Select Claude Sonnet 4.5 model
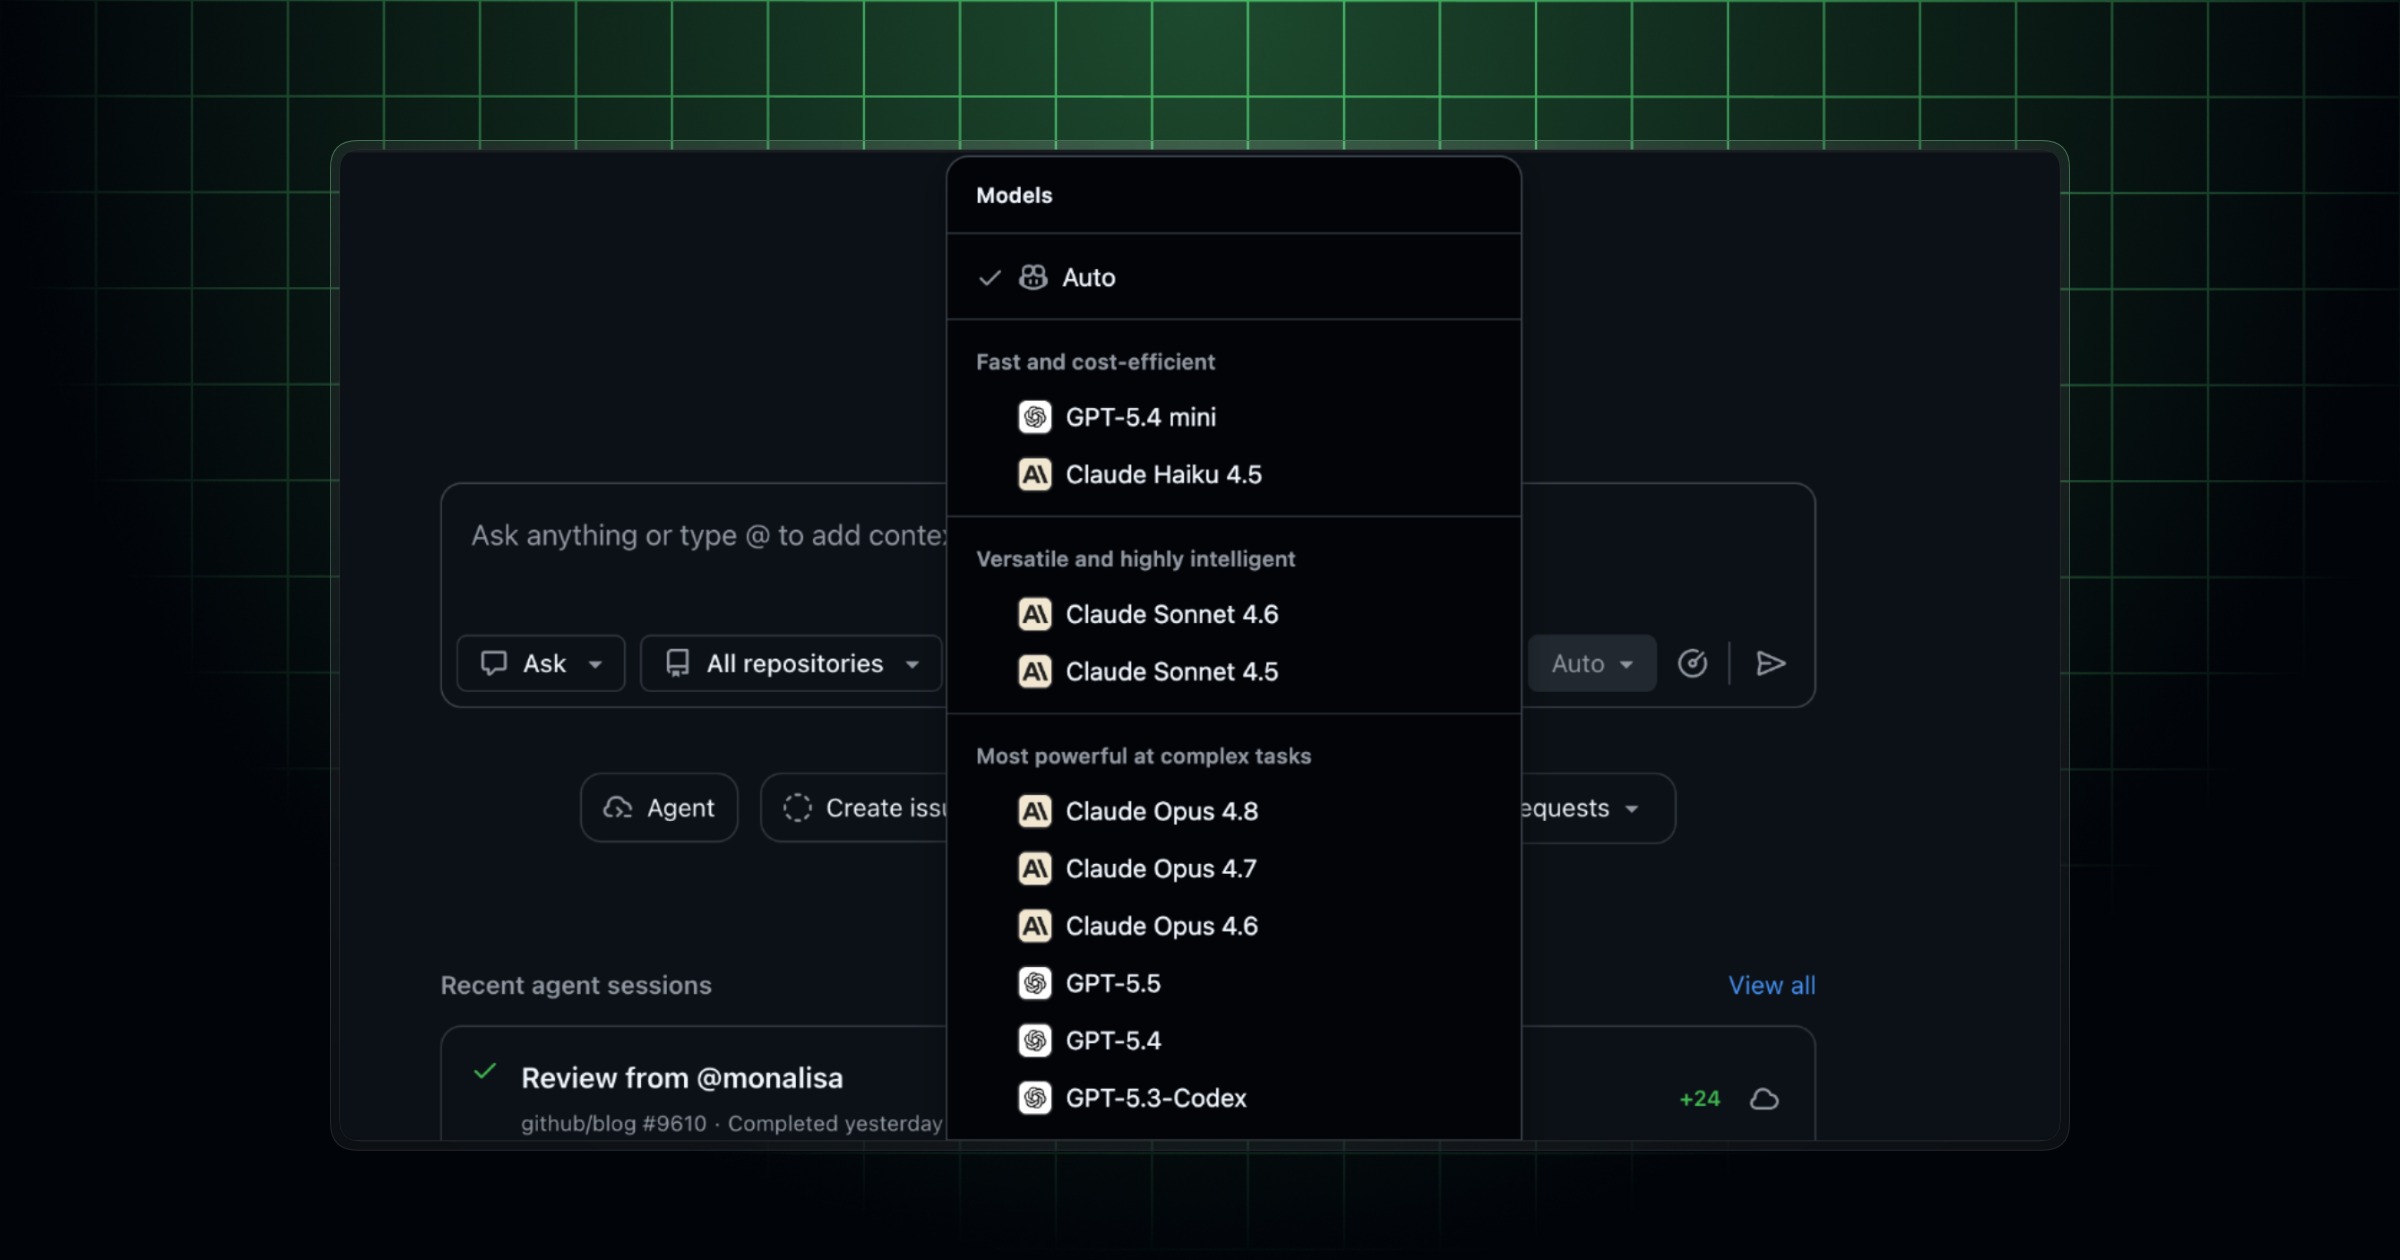This screenshot has height=1260, width=2400. [1234, 671]
